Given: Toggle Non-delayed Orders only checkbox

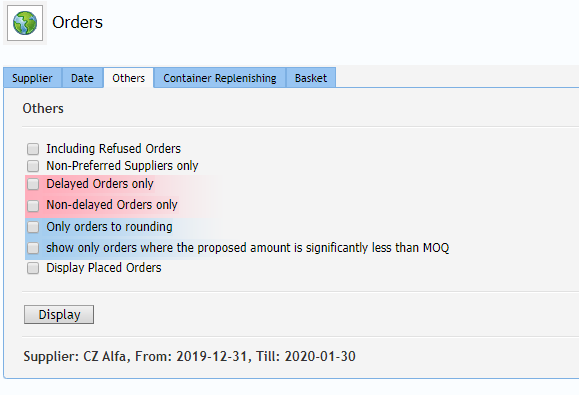Looking at the screenshot, I should [33, 205].
